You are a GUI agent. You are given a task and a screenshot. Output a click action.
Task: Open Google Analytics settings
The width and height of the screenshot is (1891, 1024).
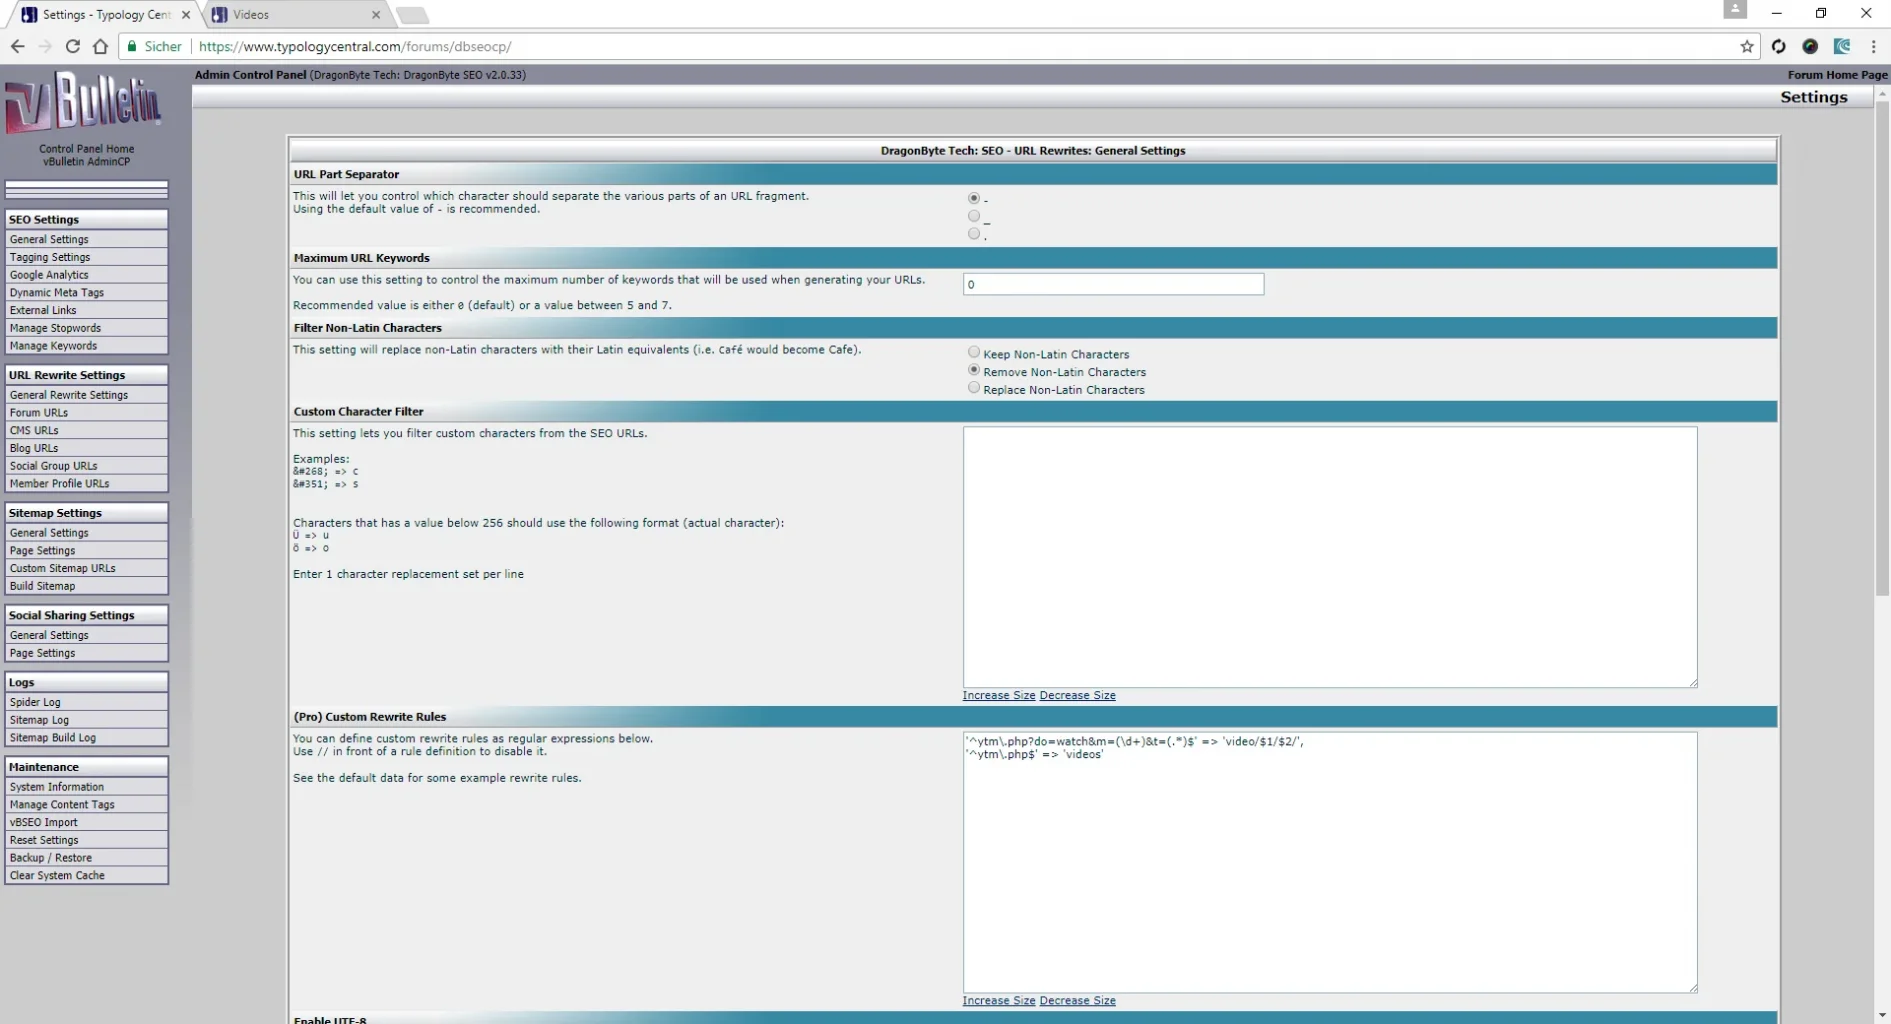tap(86, 275)
